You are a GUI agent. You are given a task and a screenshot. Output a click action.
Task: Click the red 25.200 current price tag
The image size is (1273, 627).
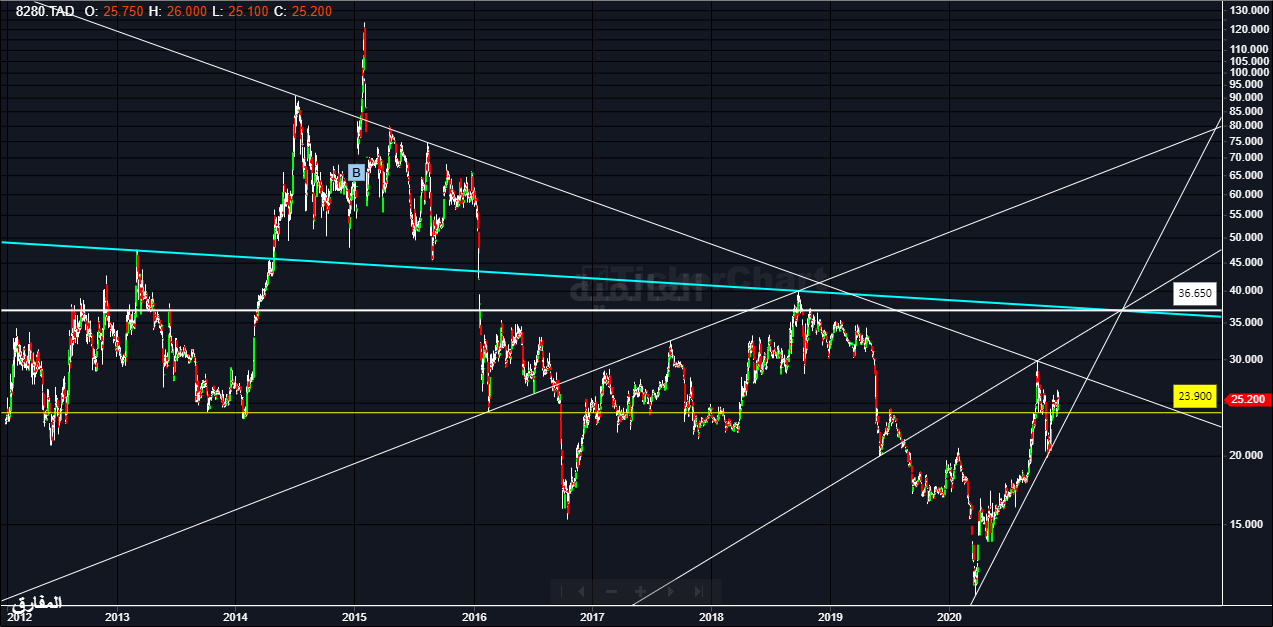tap(1246, 399)
